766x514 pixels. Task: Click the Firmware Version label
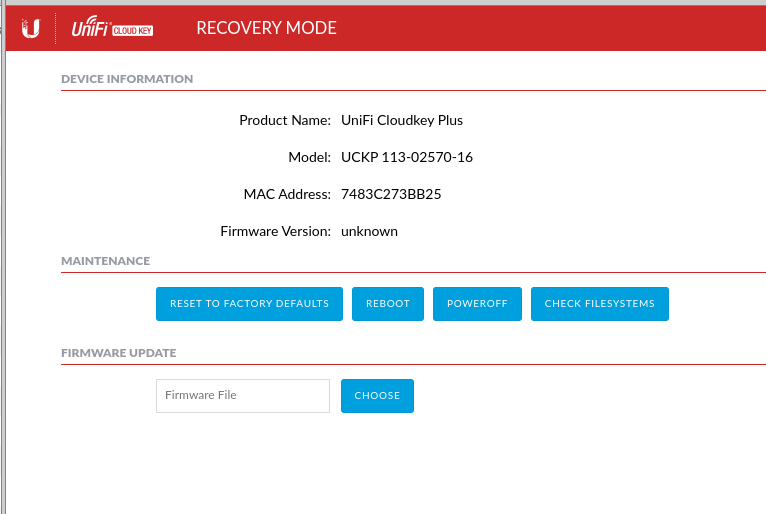point(275,231)
